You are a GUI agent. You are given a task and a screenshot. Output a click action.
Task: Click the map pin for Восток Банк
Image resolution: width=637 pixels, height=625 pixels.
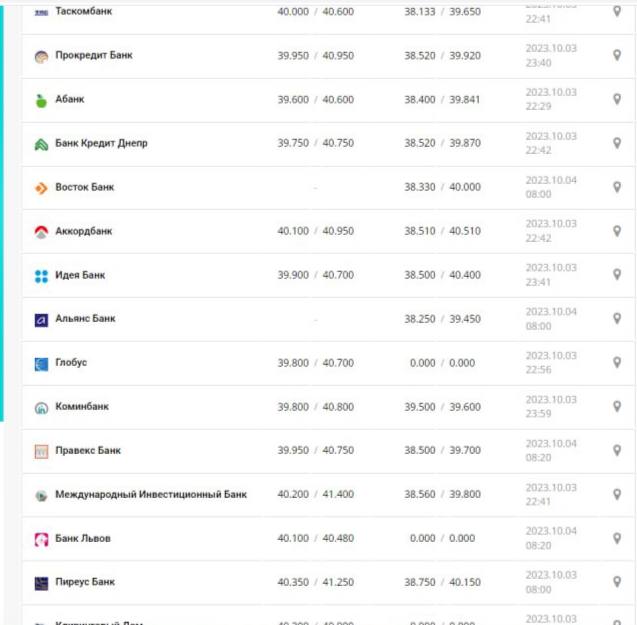[617, 187]
